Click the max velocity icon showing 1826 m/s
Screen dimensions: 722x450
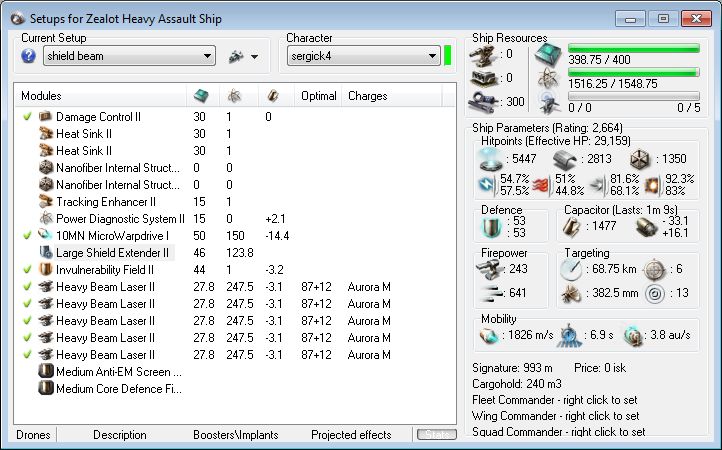coord(488,336)
